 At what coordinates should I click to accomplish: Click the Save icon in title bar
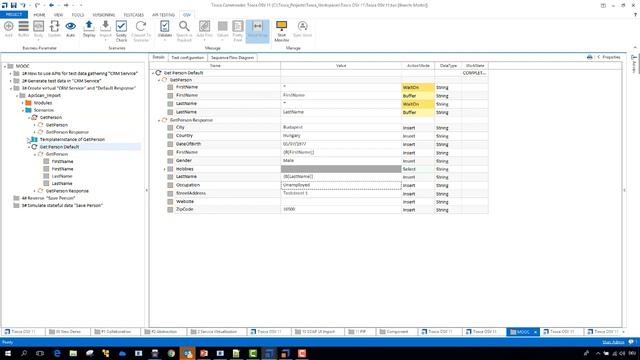point(13,5)
